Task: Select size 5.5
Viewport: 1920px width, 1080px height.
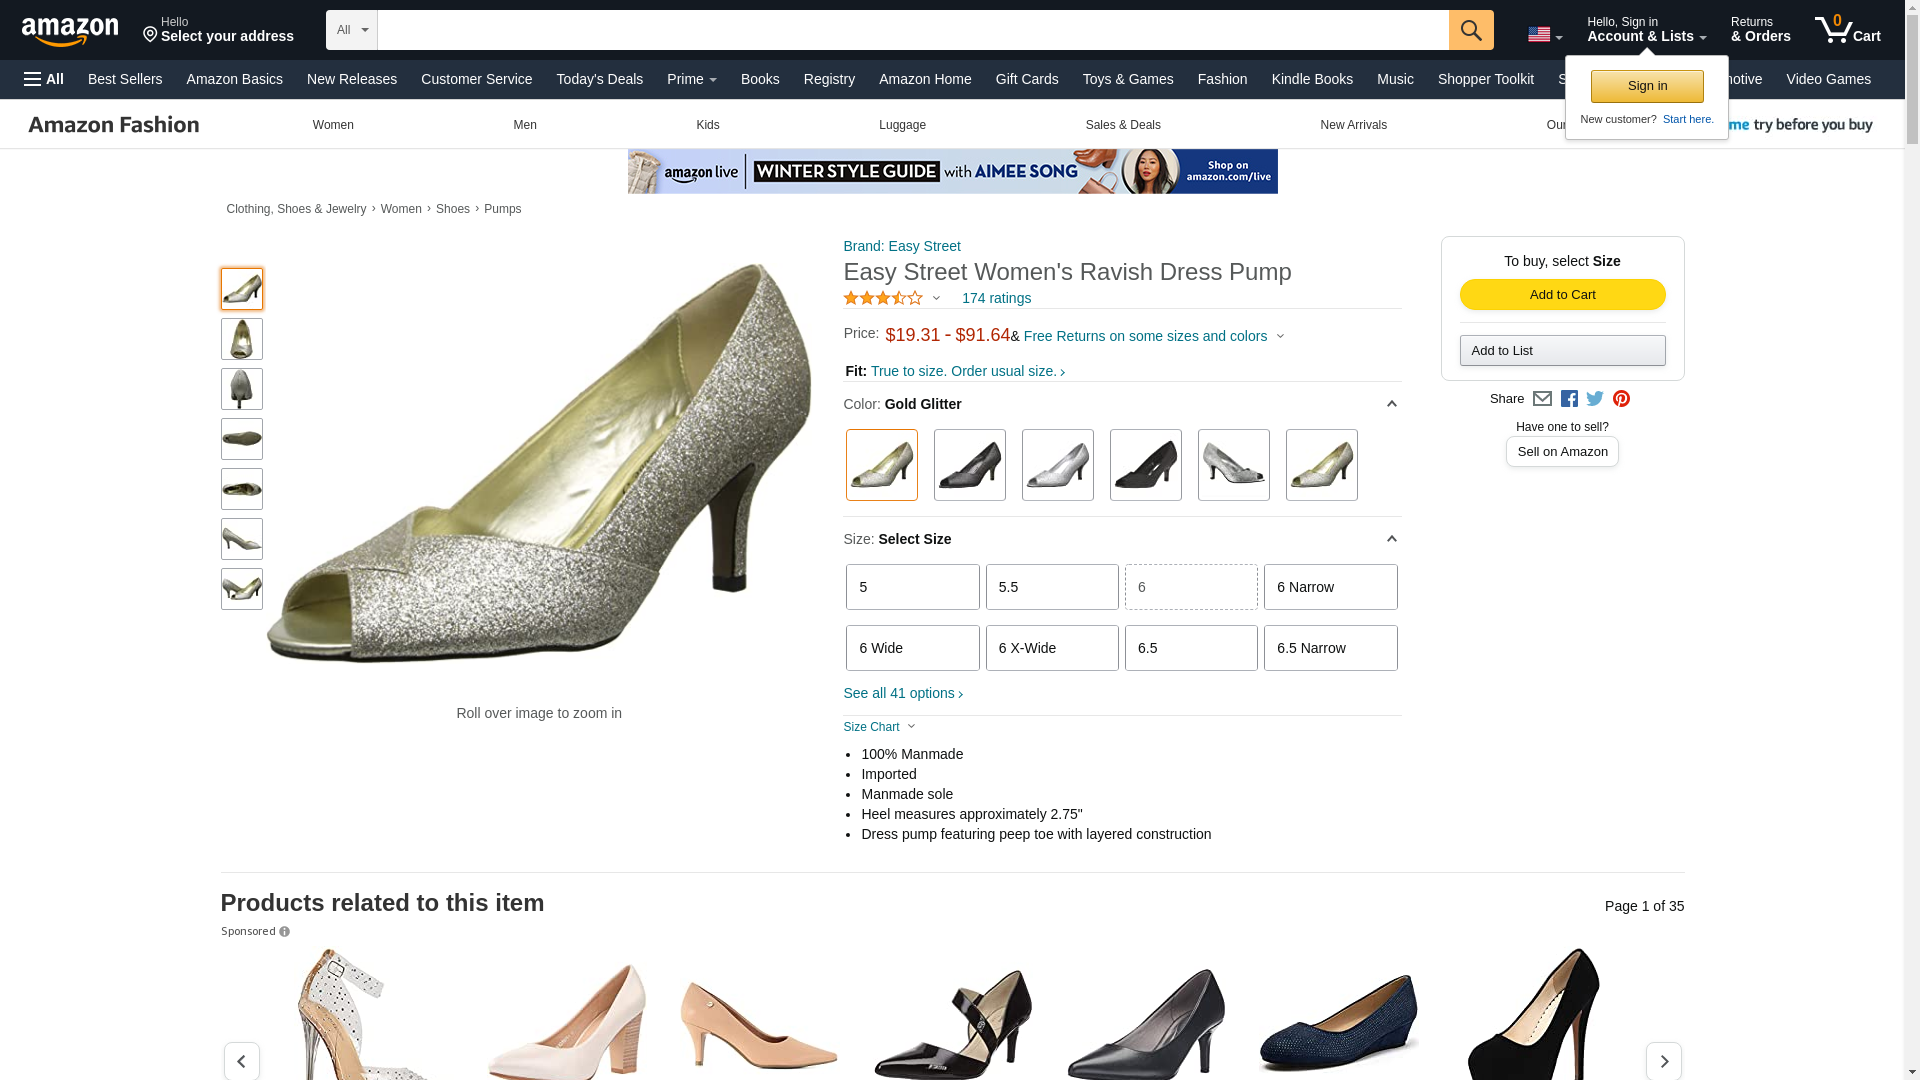Action: pyautogui.click(x=1052, y=587)
